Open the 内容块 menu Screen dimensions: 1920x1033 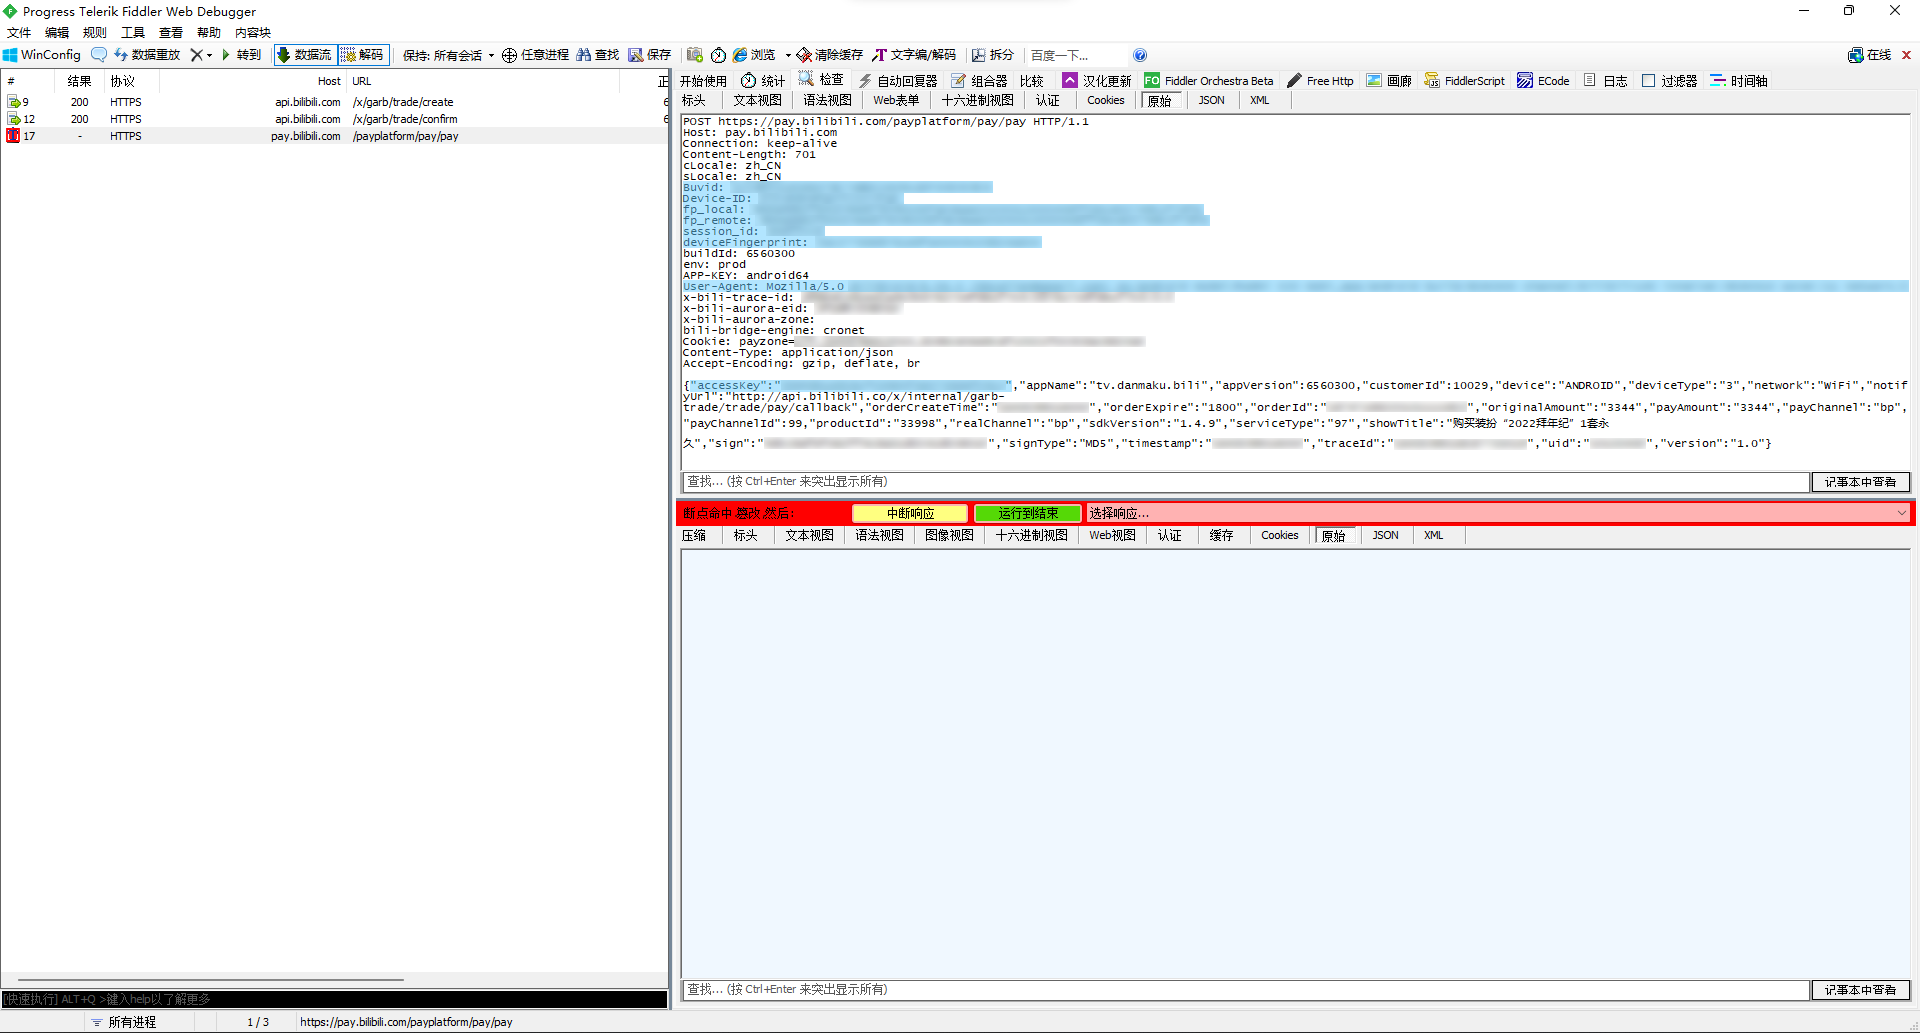pyautogui.click(x=253, y=32)
